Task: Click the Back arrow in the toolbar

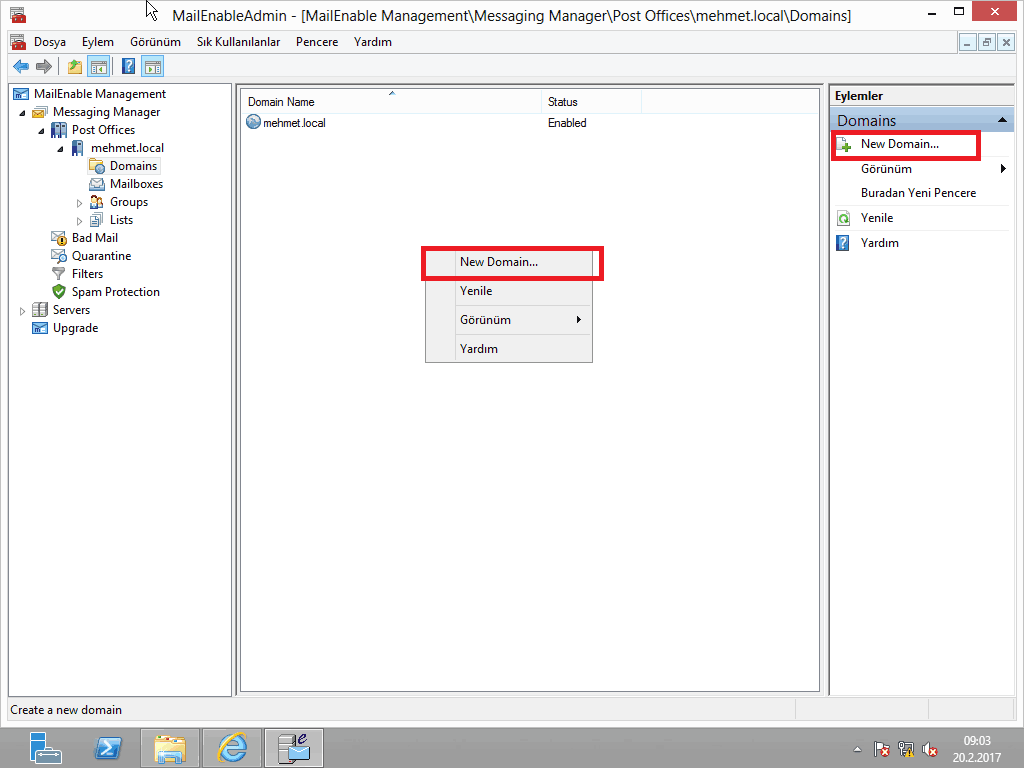Action: 20,67
